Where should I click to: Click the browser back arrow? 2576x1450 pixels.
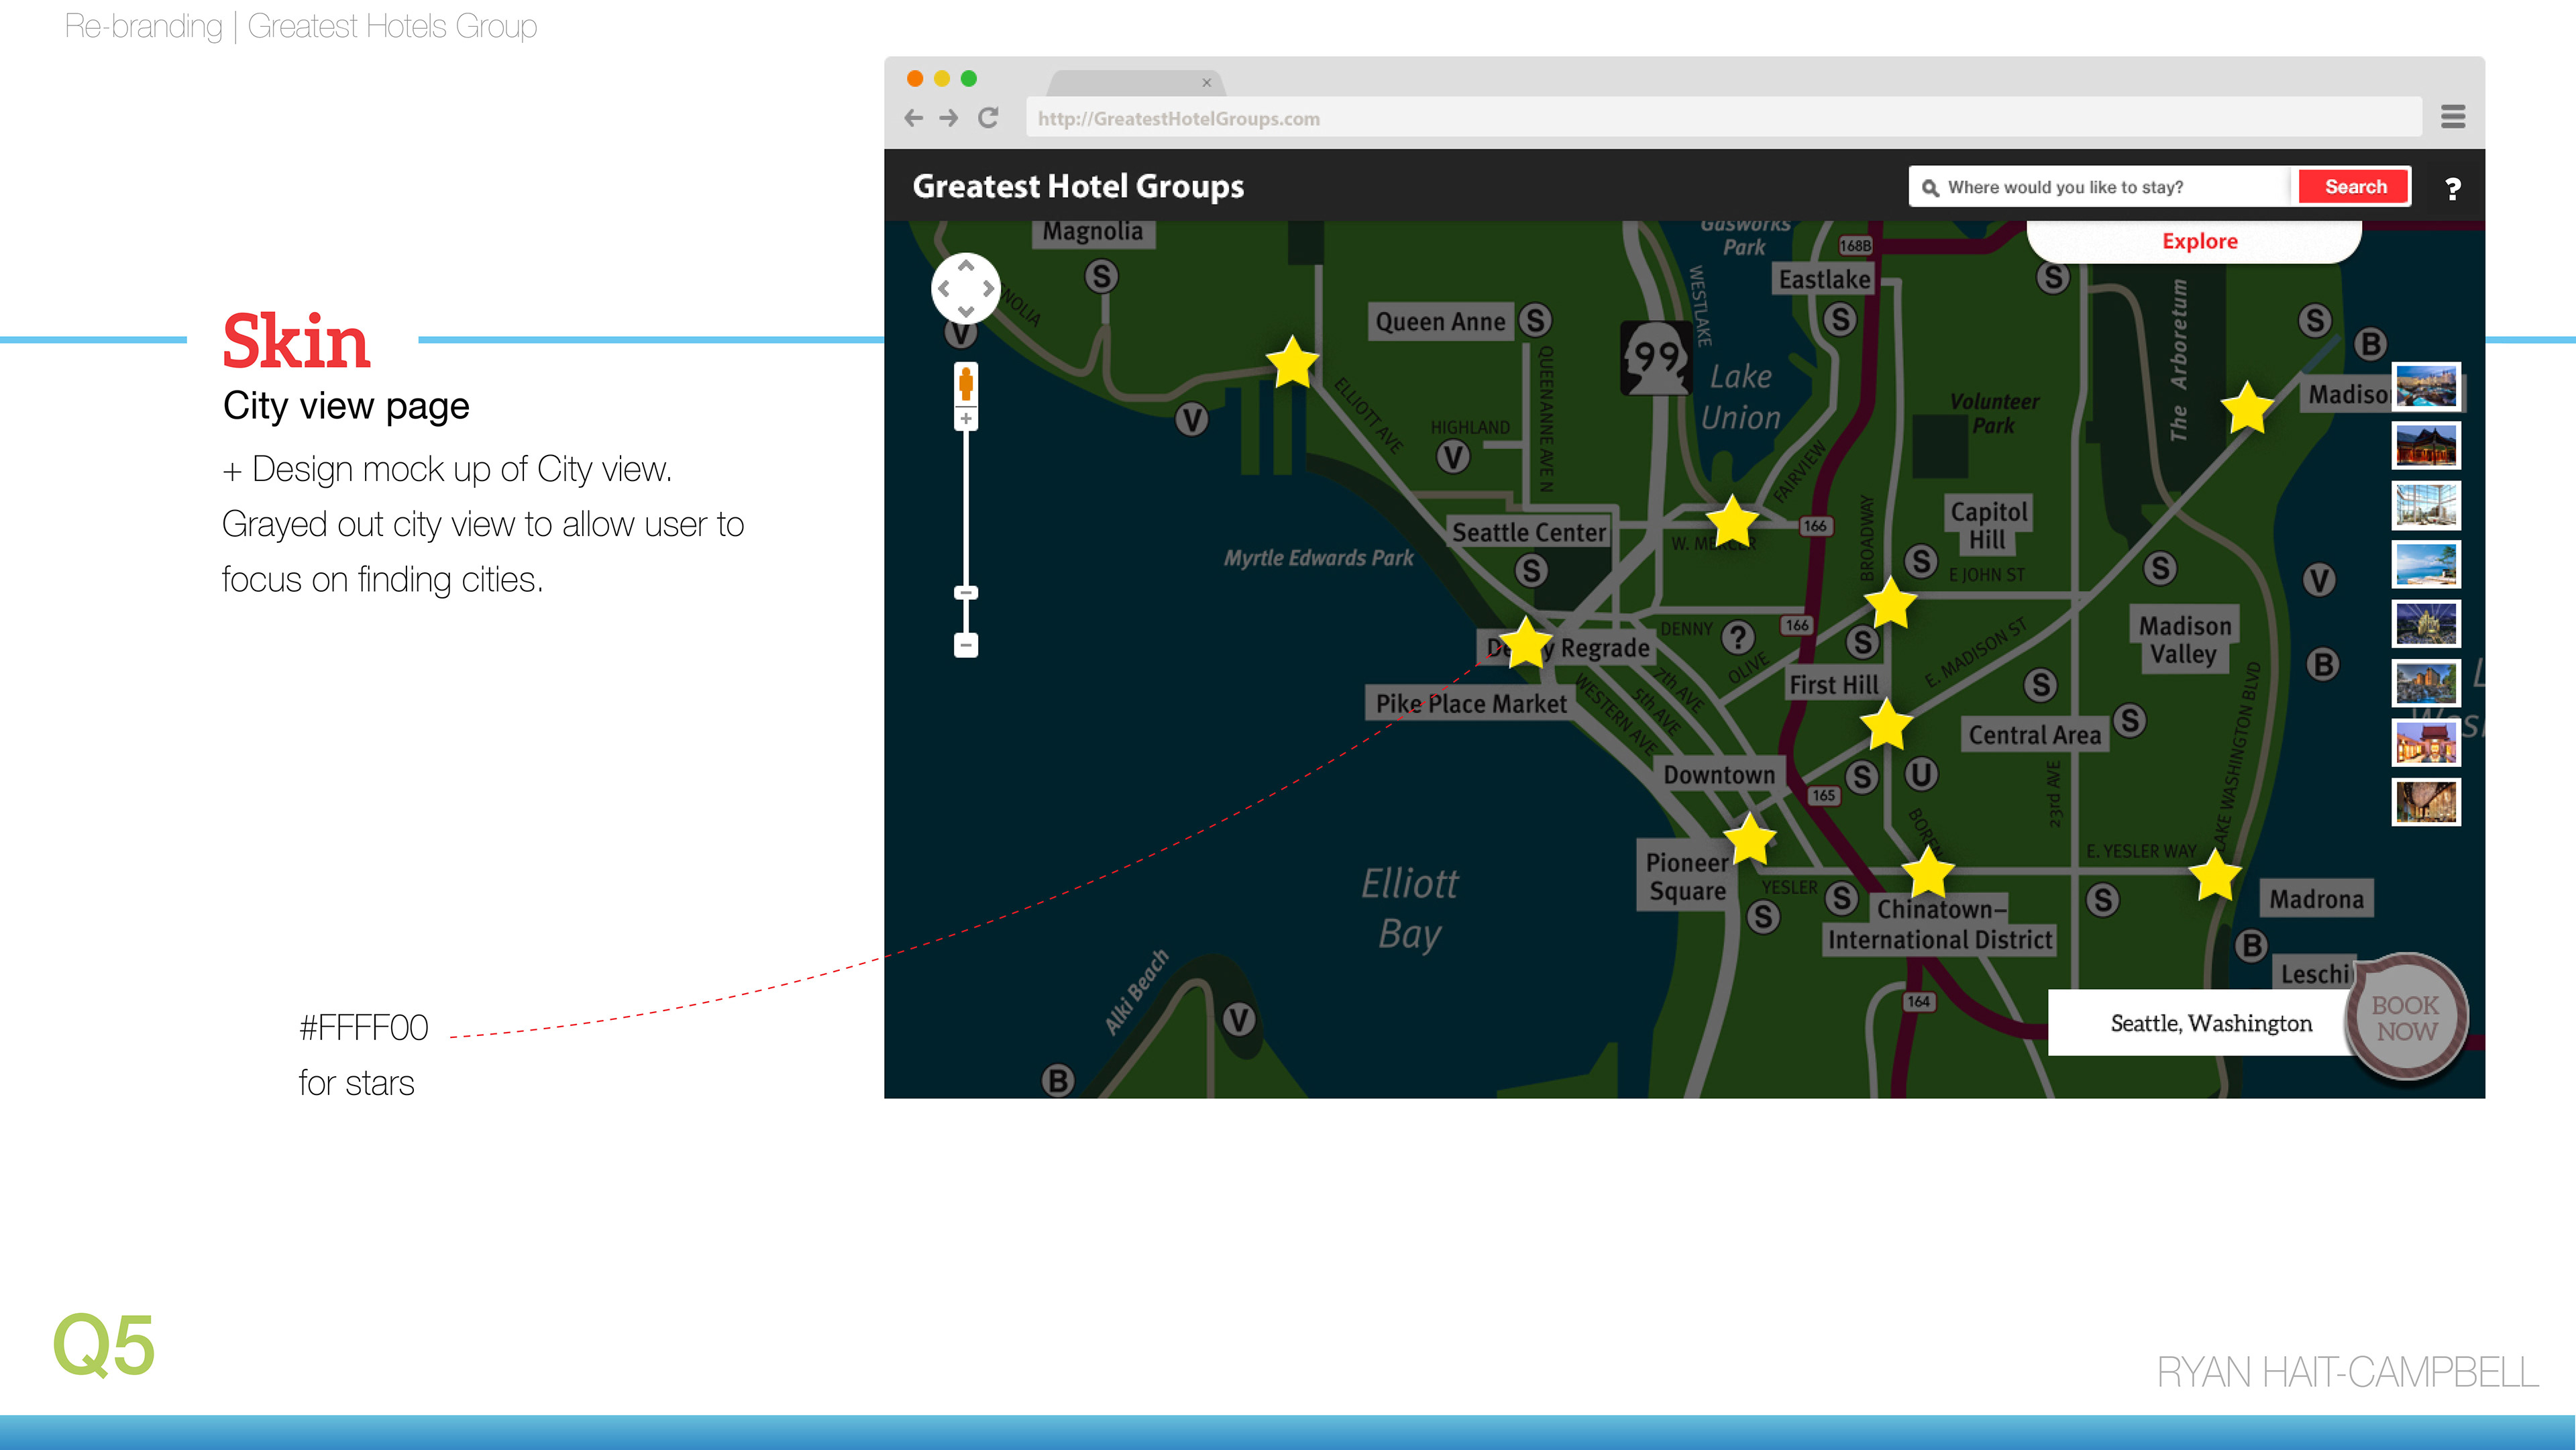pos(913,118)
